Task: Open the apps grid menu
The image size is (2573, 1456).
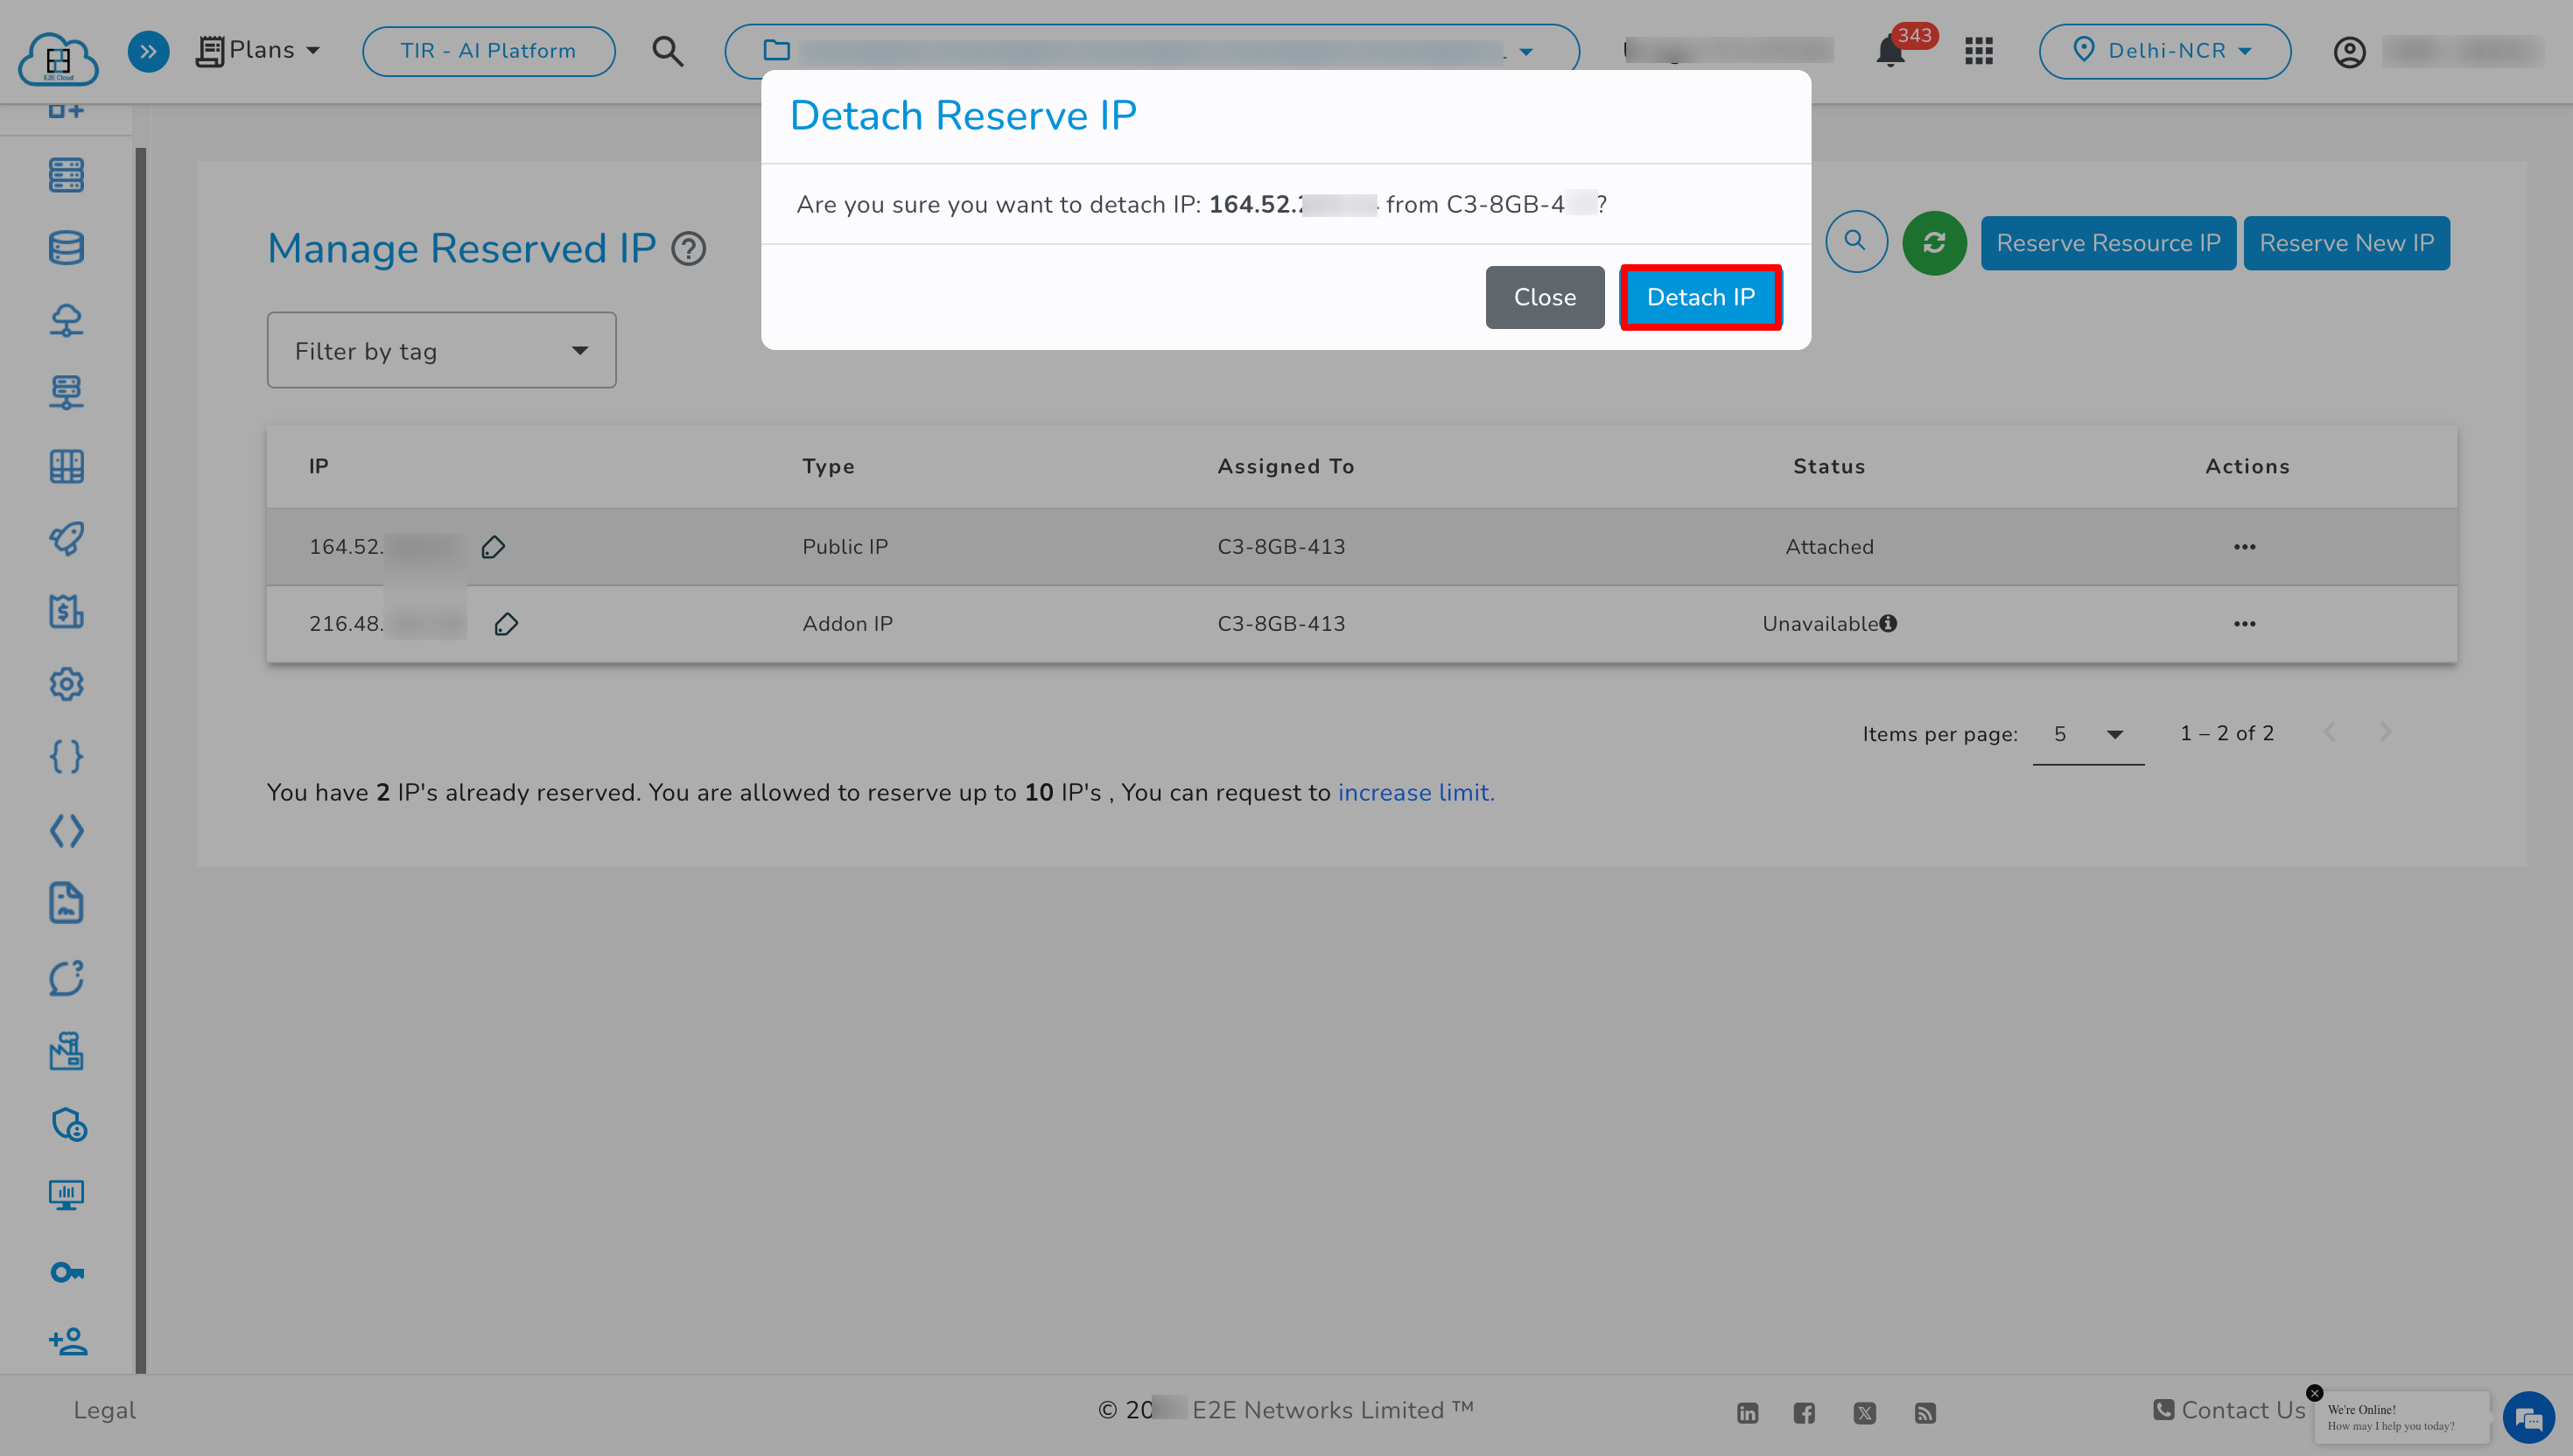Action: click(x=1978, y=50)
